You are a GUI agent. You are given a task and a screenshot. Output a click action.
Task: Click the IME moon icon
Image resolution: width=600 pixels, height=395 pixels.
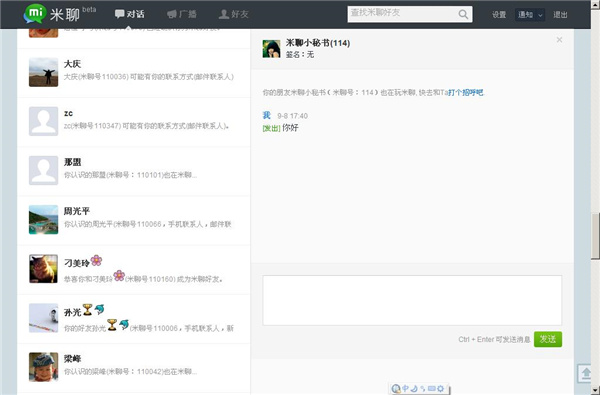coord(414,388)
